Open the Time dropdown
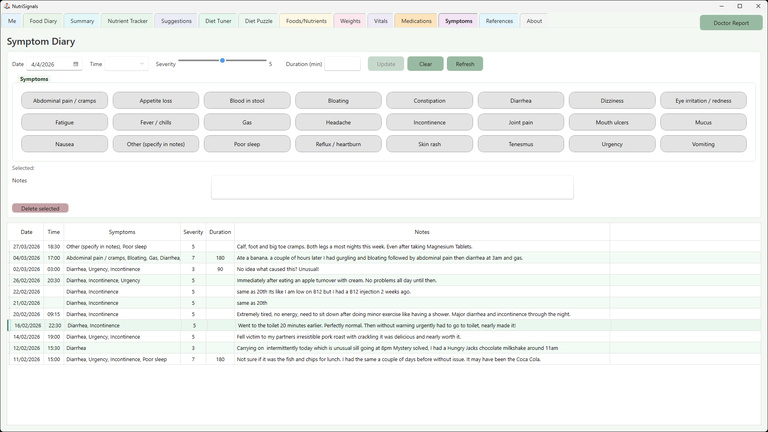 point(126,64)
